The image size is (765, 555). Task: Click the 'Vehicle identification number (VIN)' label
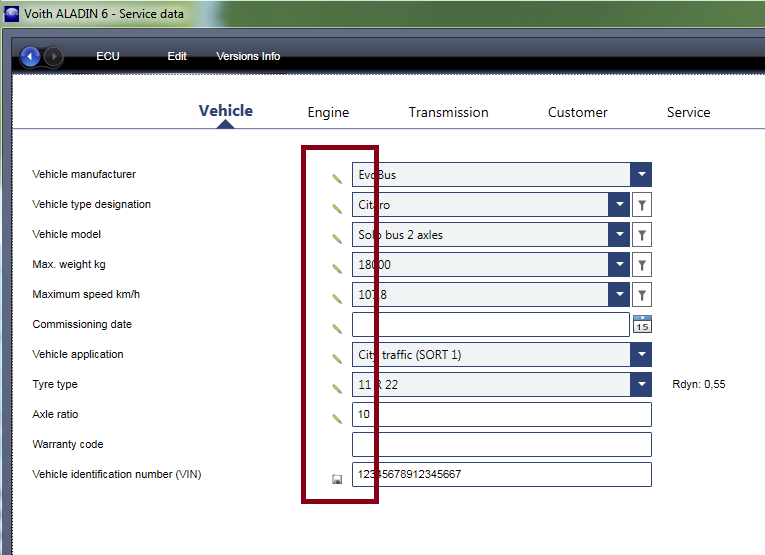tap(117, 474)
